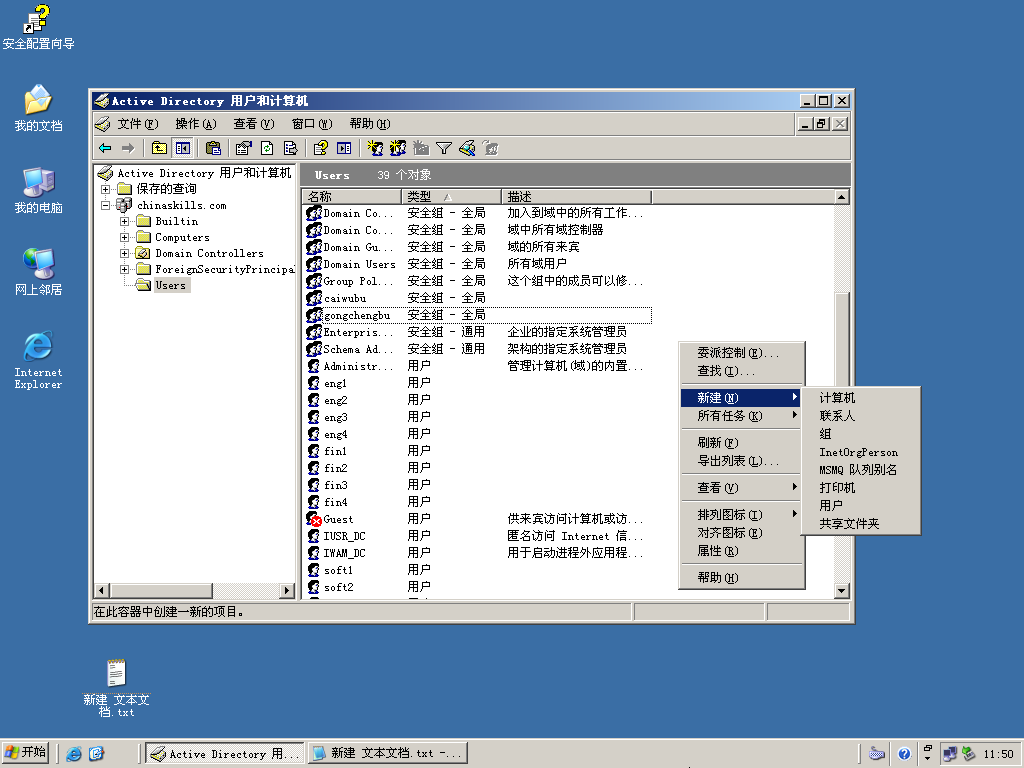
Task: Open Properties via the toolbar icon
Action: [243, 148]
